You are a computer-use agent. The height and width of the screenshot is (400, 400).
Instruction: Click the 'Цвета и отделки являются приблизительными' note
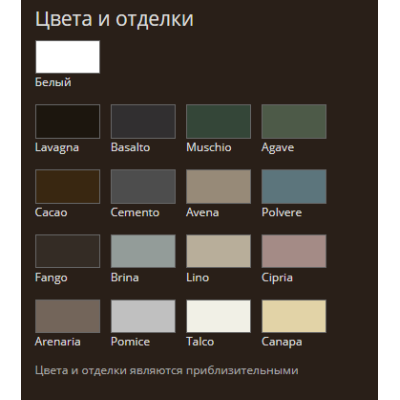[167, 371]
